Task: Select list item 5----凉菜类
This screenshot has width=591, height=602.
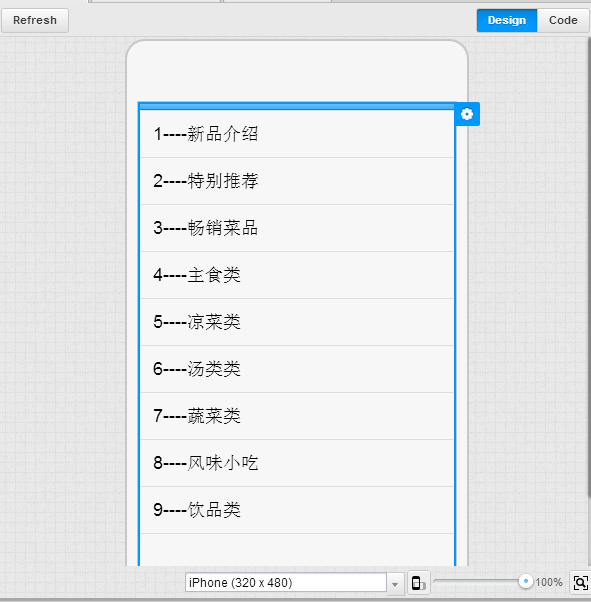Action: tap(297, 322)
